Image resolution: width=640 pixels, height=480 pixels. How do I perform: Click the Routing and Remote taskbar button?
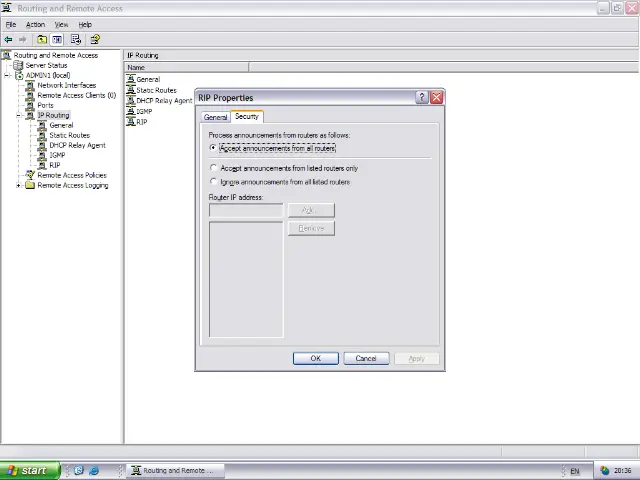coord(175,471)
